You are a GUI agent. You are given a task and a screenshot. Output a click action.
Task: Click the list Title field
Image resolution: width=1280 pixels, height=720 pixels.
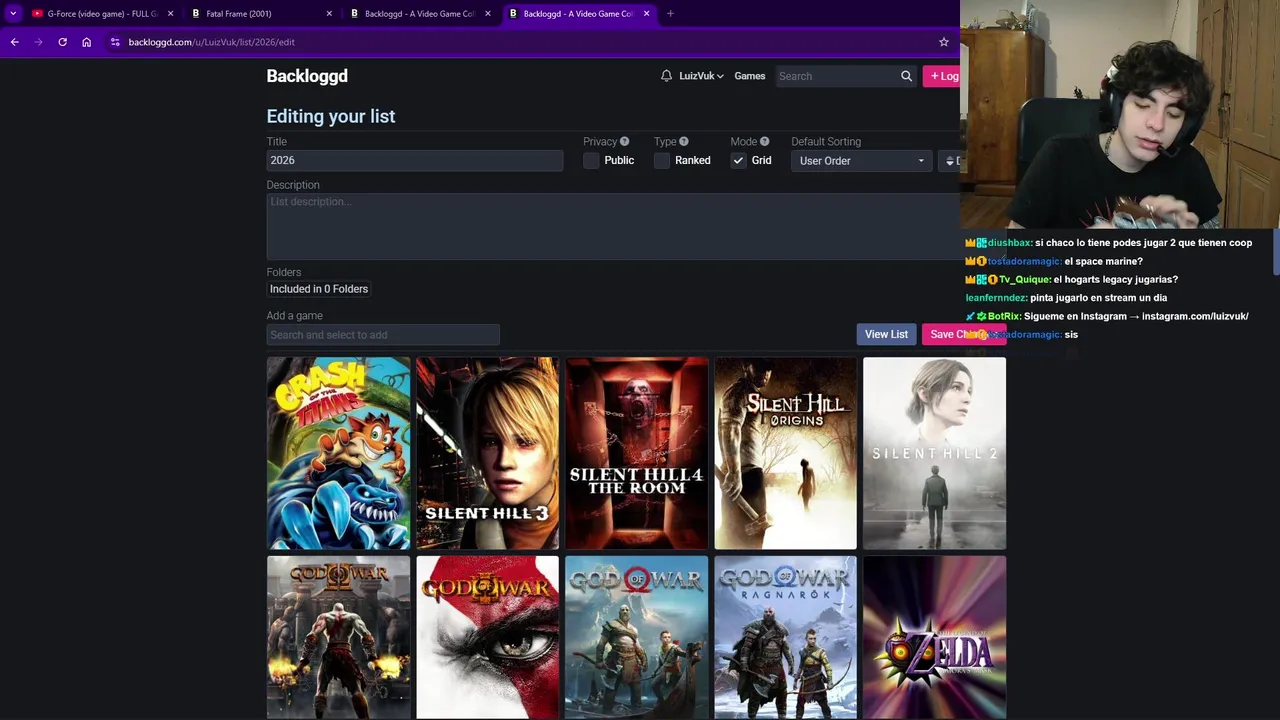click(x=415, y=161)
